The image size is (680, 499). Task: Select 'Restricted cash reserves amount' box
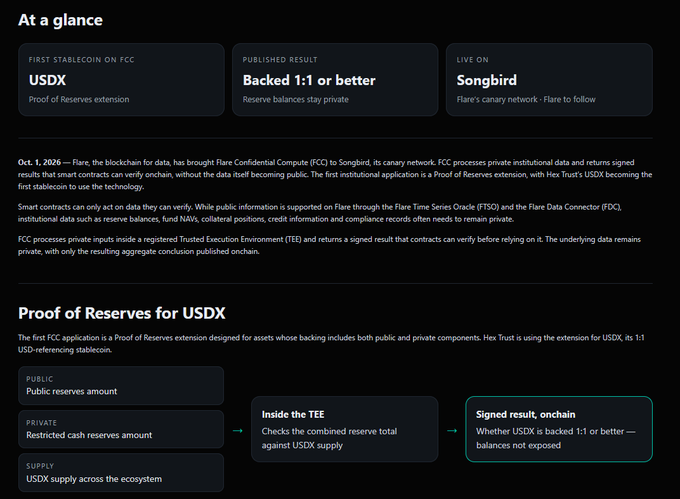(121, 429)
